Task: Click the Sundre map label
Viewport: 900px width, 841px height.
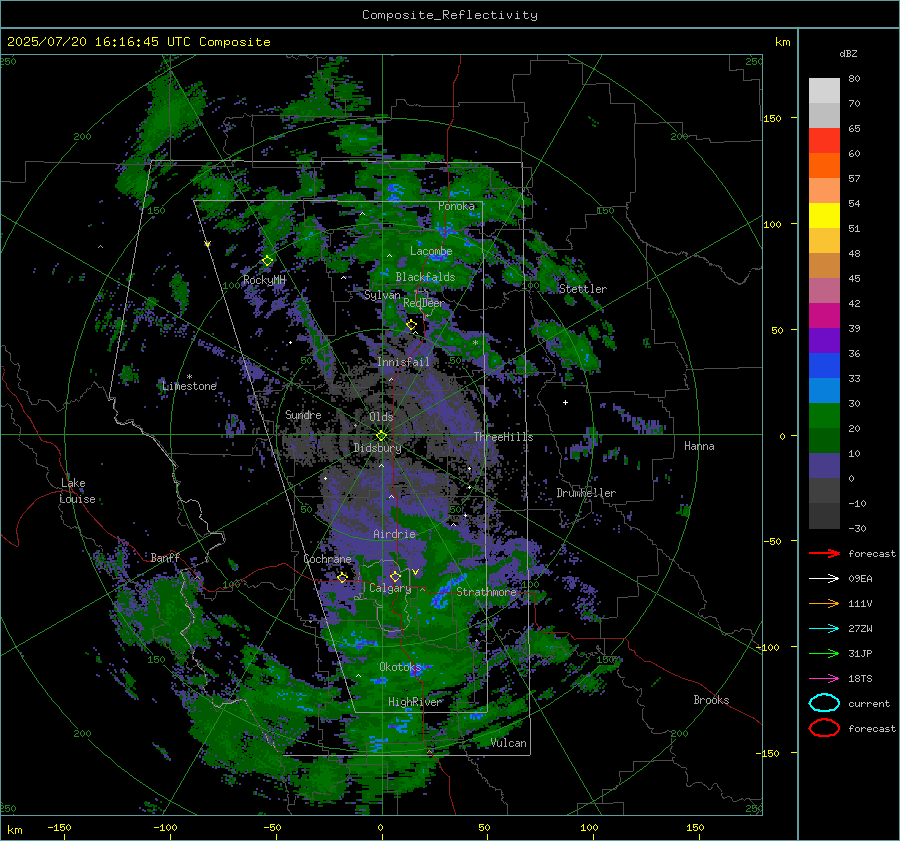Action: pyautogui.click(x=303, y=414)
